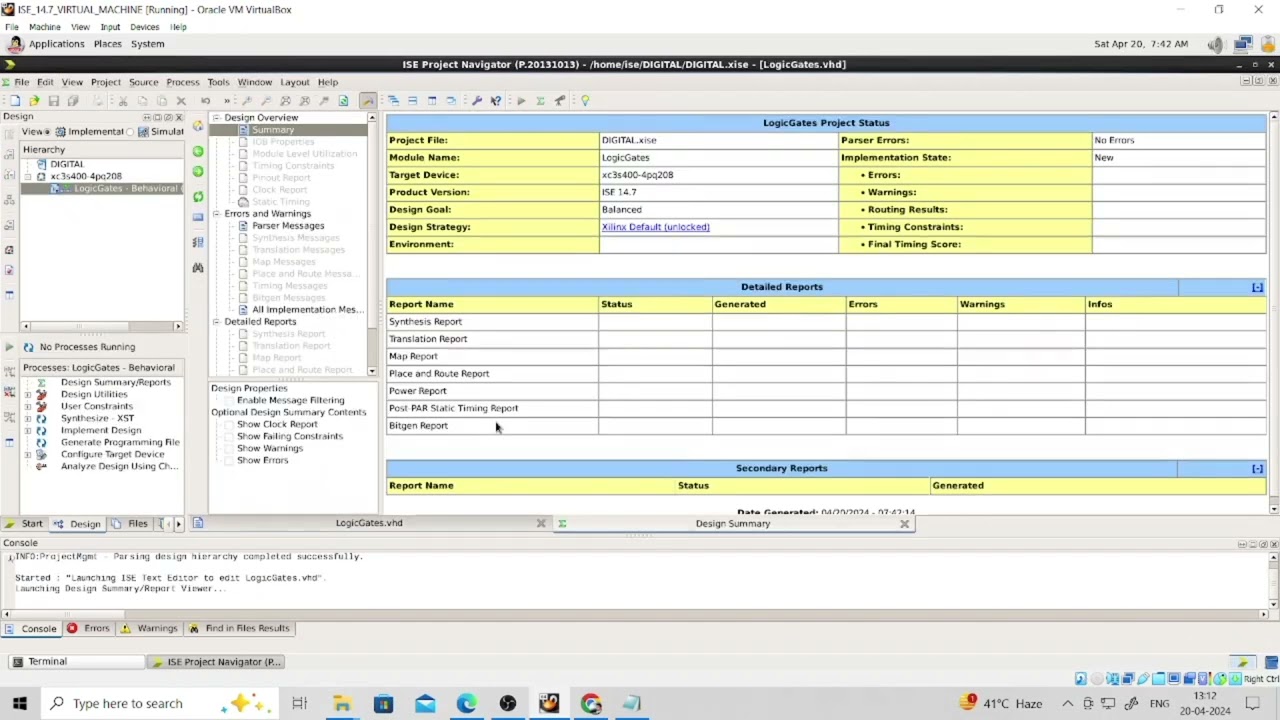Click the Undo toolbar icon
The height and width of the screenshot is (720, 1280).
pyautogui.click(x=206, y=101)
